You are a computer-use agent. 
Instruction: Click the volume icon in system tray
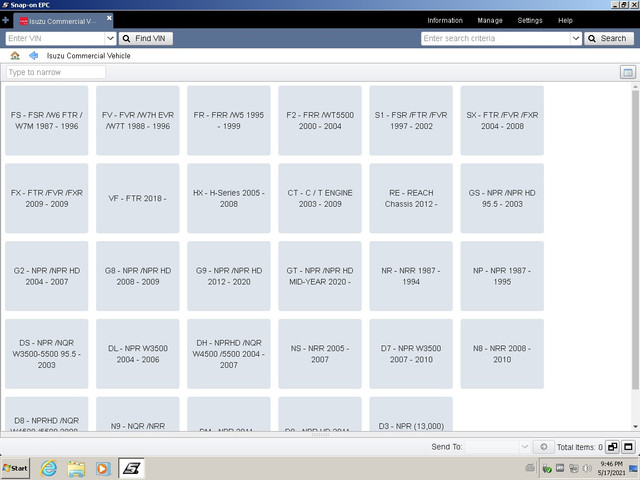(587, 468)
